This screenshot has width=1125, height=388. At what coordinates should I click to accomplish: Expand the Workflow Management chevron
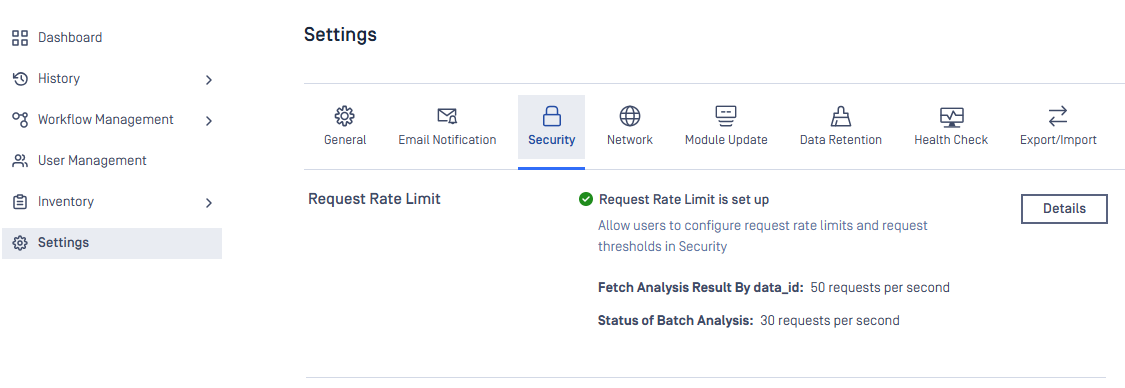[209, 121]
